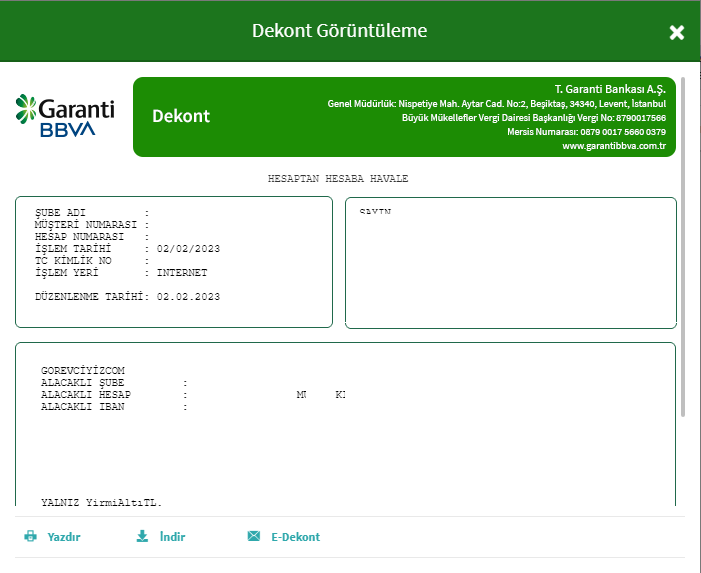701x573 pixels.
Task: Click the GOREVCİYİZCOM text line
Action: coord(83,371)
